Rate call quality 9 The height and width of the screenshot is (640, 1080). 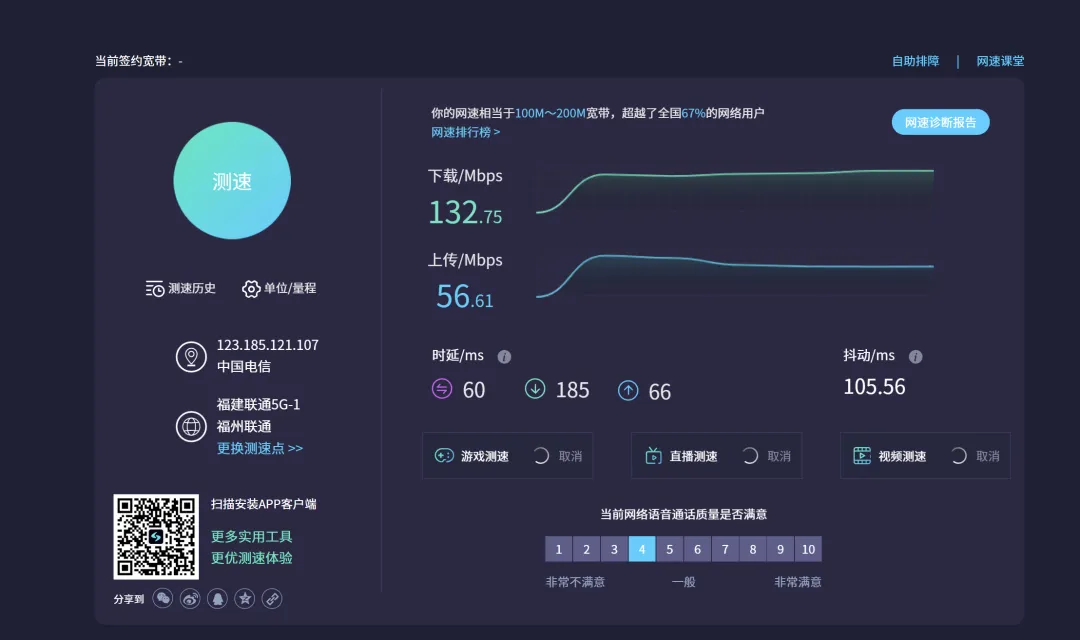point(780,549)
